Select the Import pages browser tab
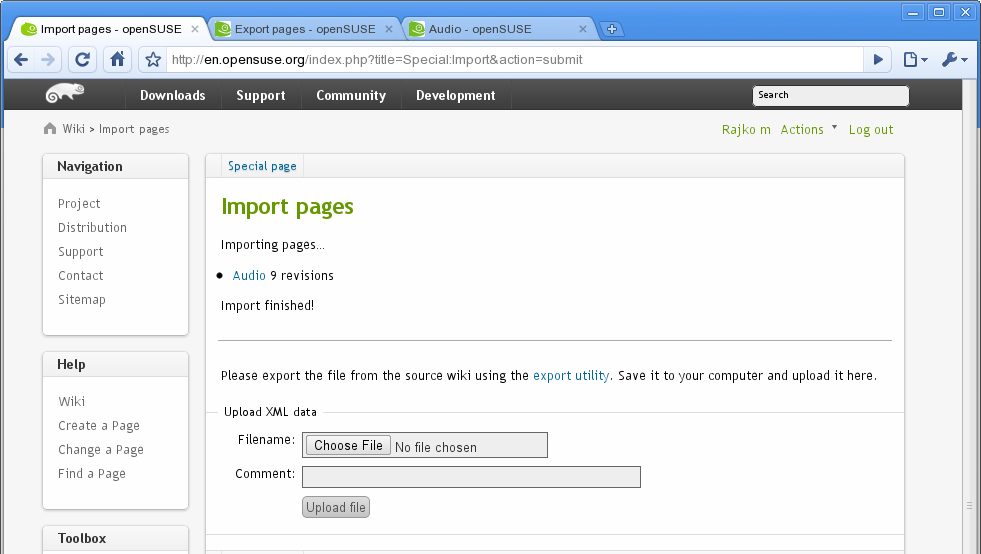 [x=109, y=29]
